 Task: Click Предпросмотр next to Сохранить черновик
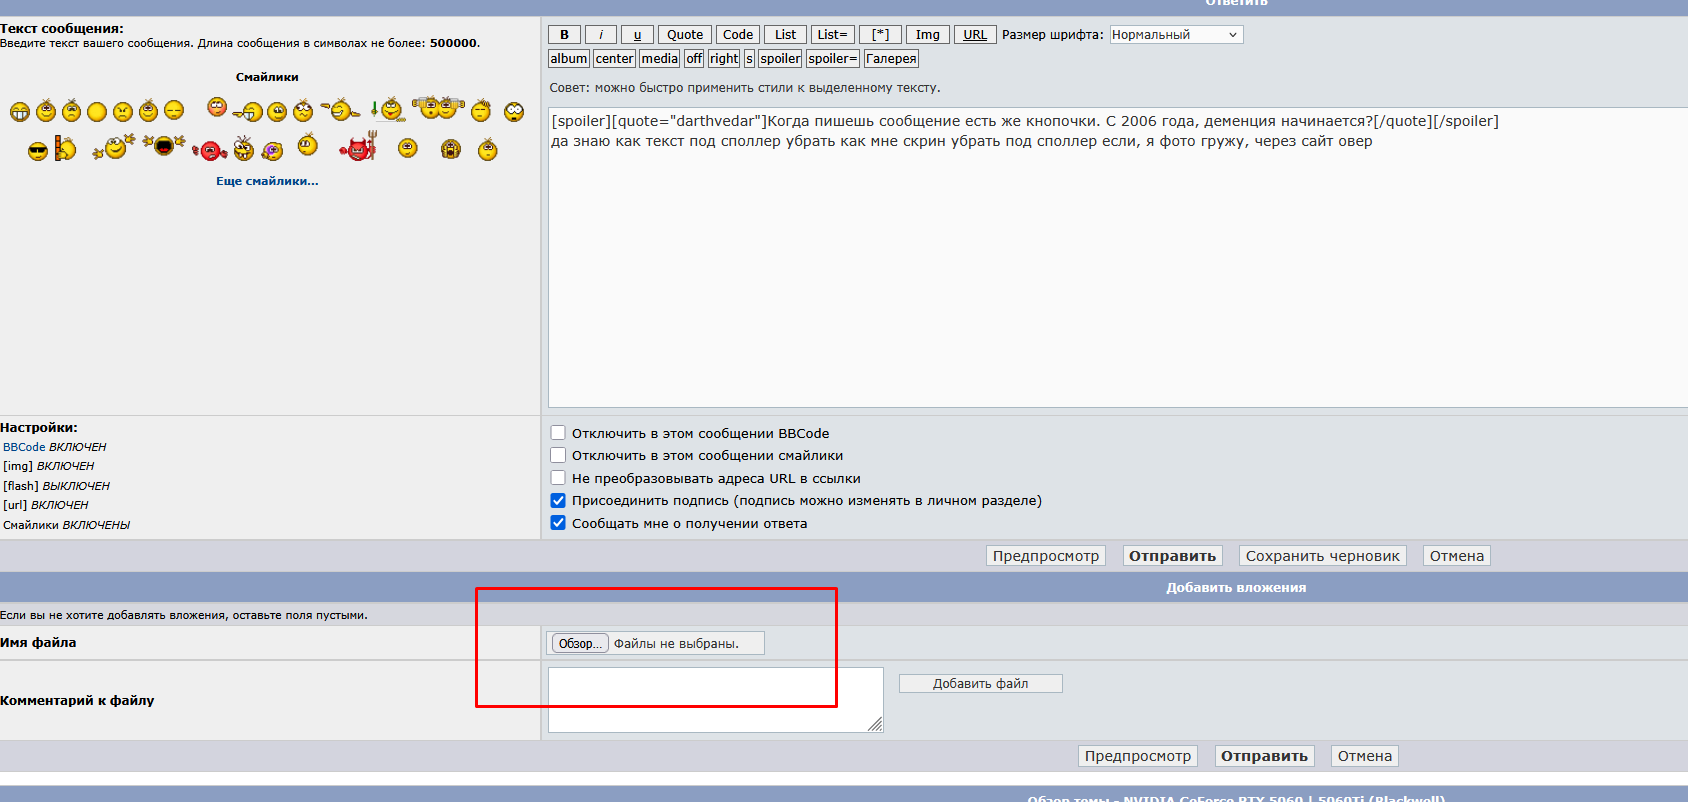(x=1046, y=556)
